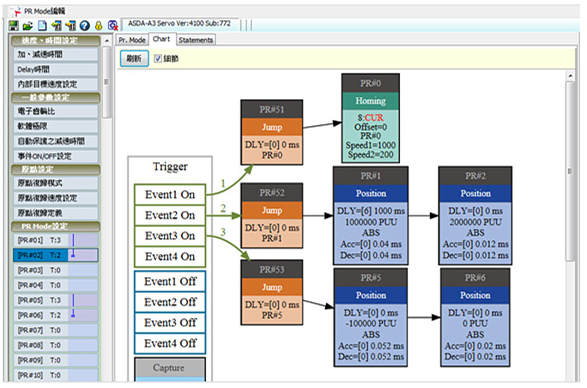Click the yellow padlock icon
587x388 pixels.
(98, 25)
